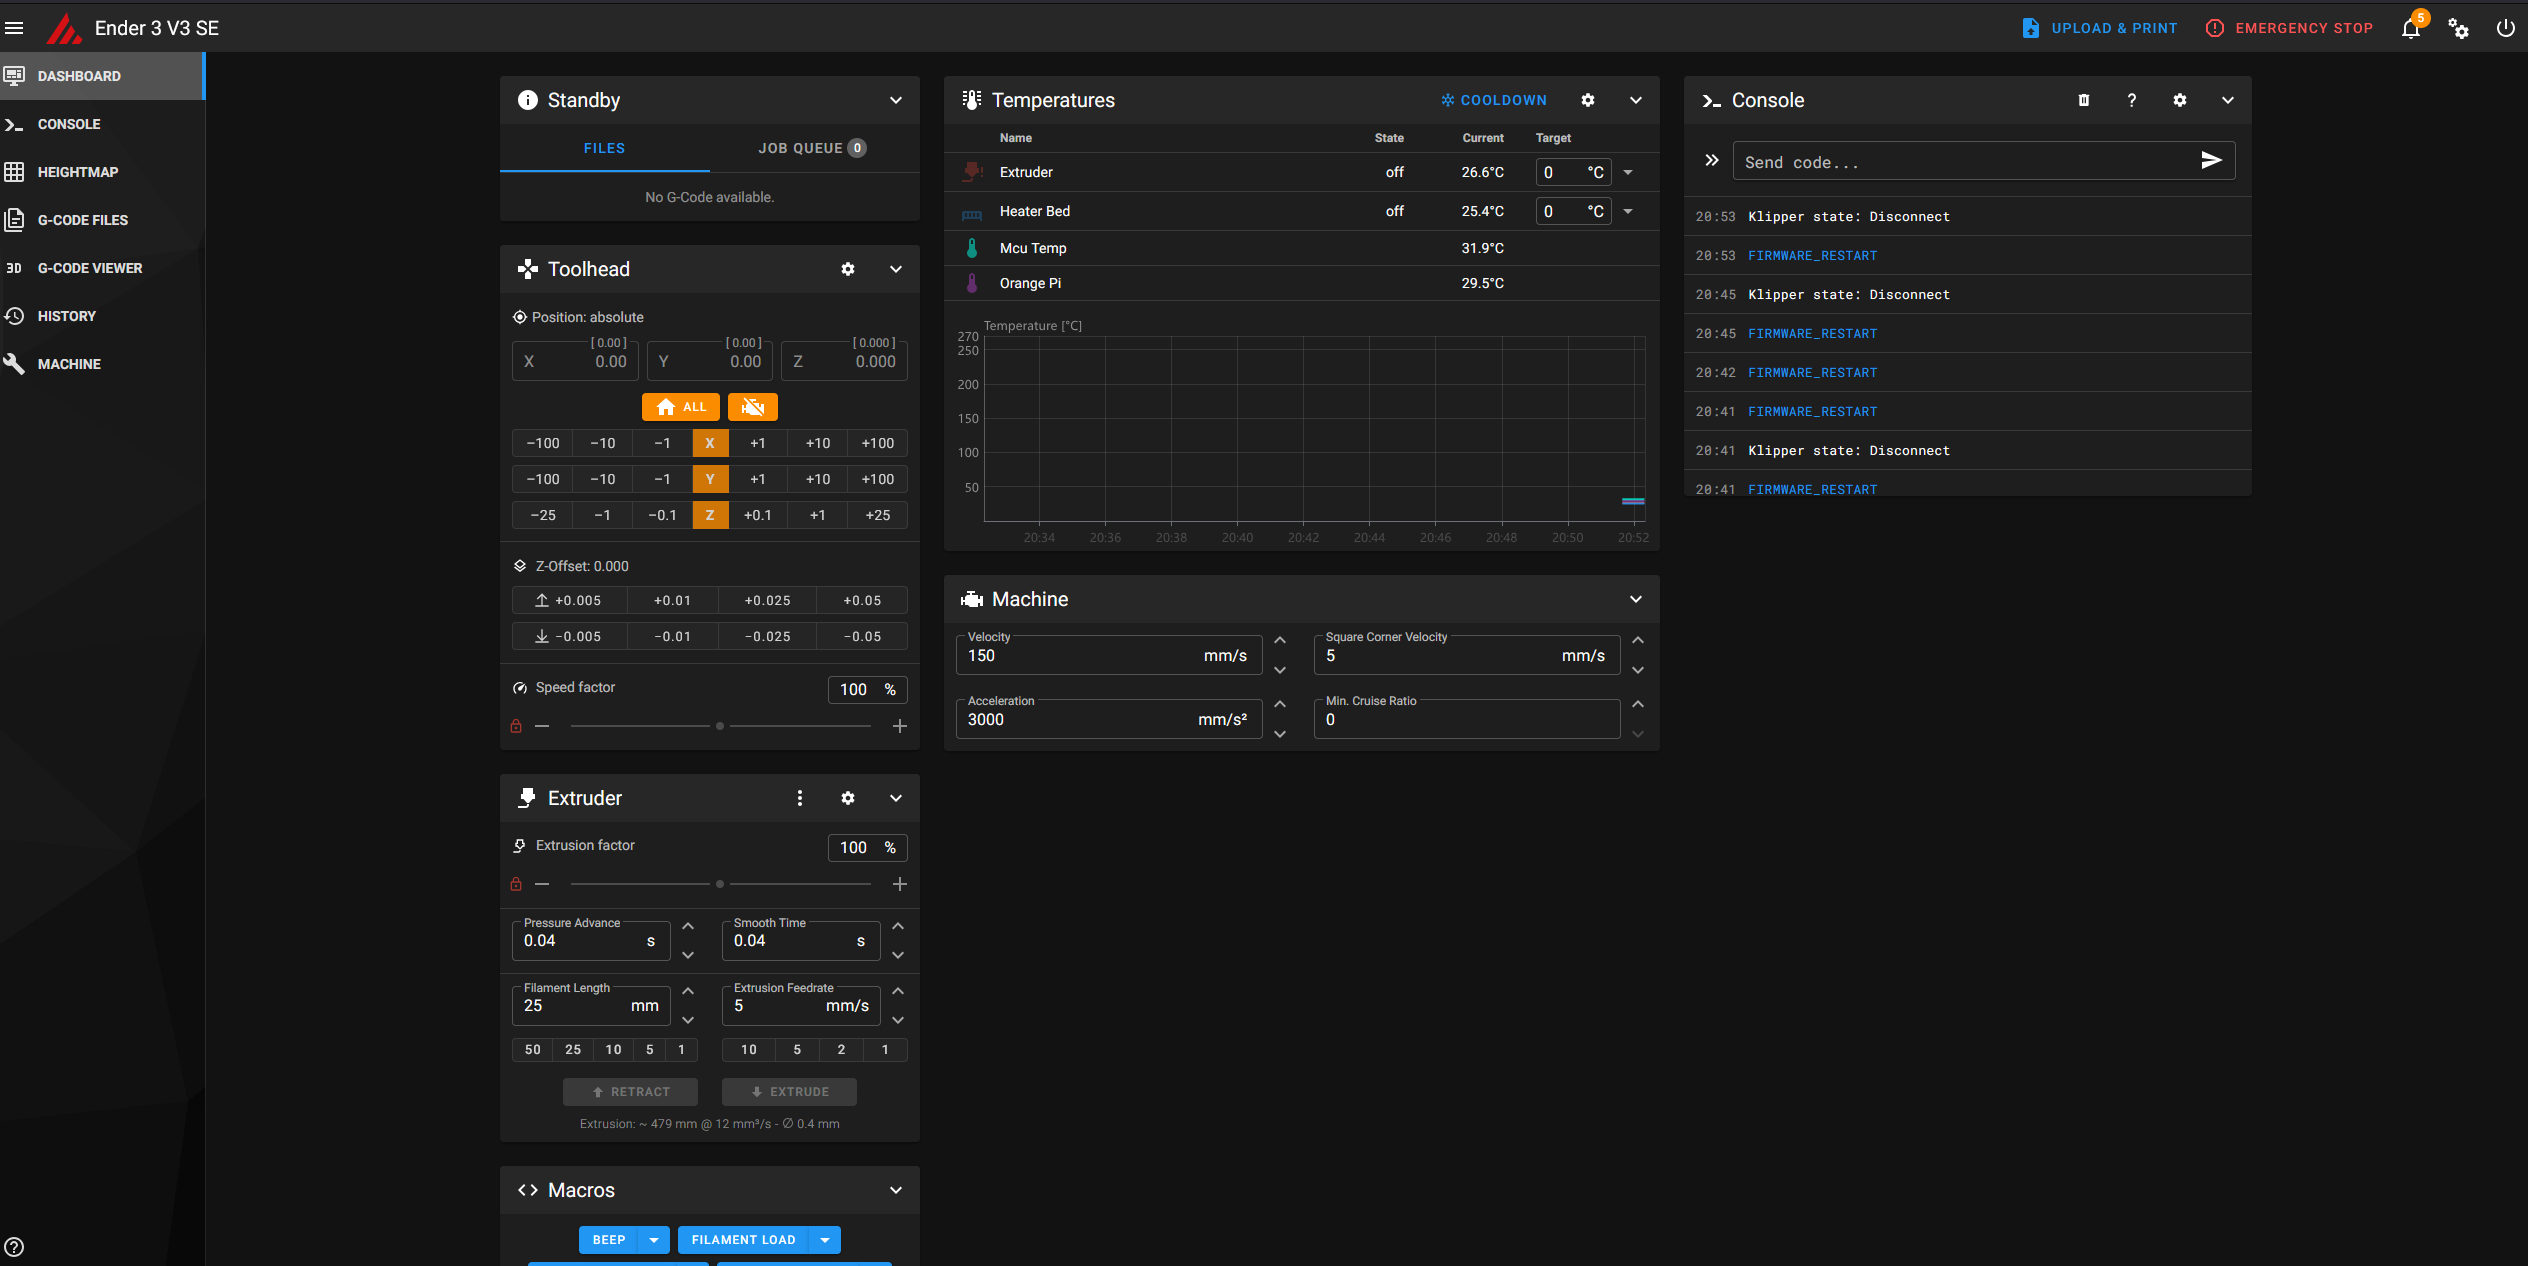Collapse the Standby panel
The width and height of the screenshot is (2528, 1266).
click(x=896, y=100)
